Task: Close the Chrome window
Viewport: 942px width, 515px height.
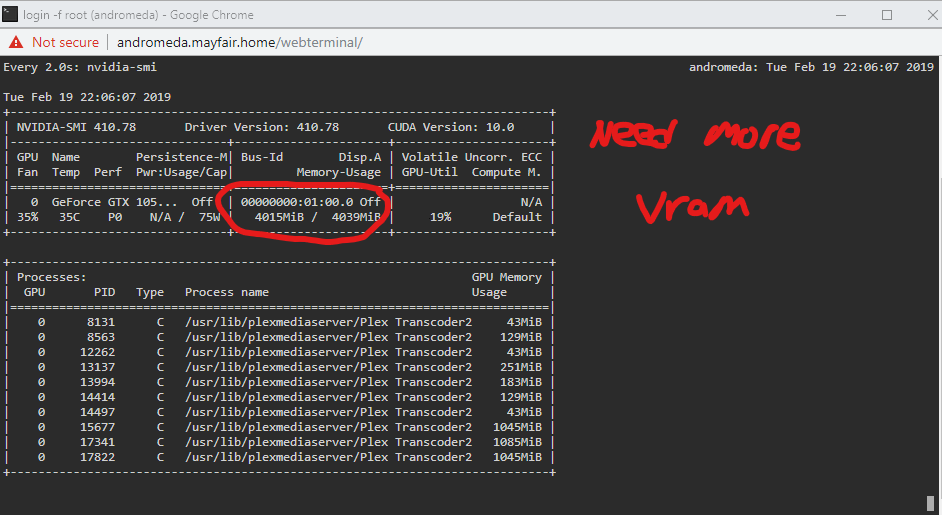Action: pos(932,15)
